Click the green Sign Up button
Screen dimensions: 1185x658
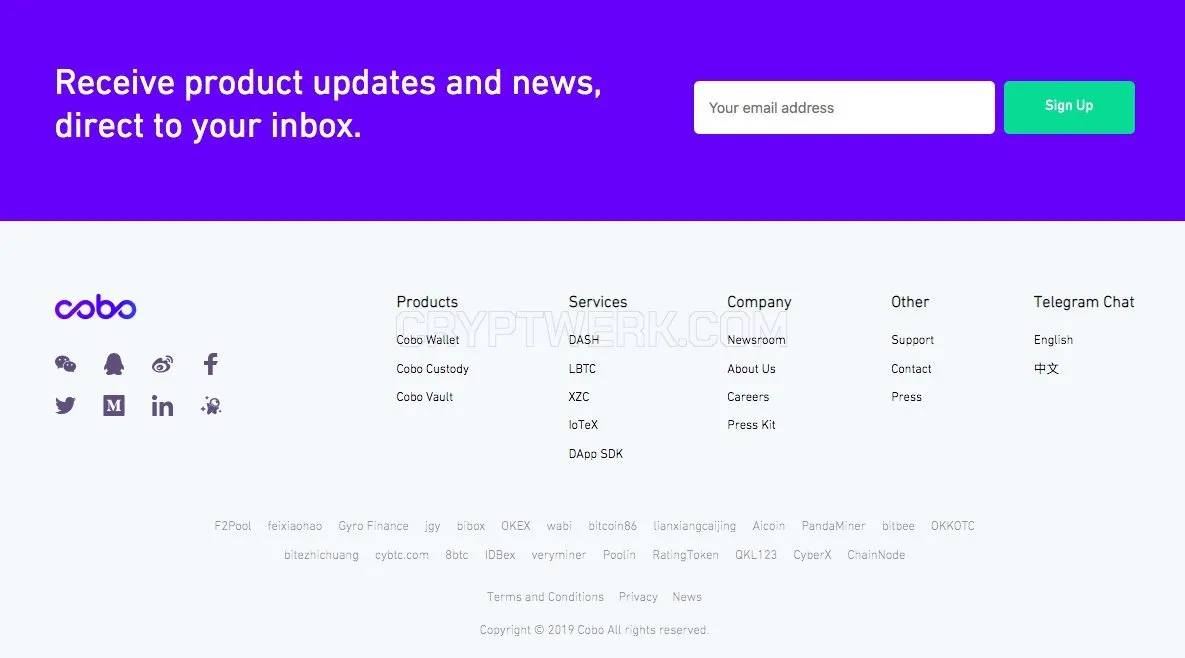(1069, 107)
